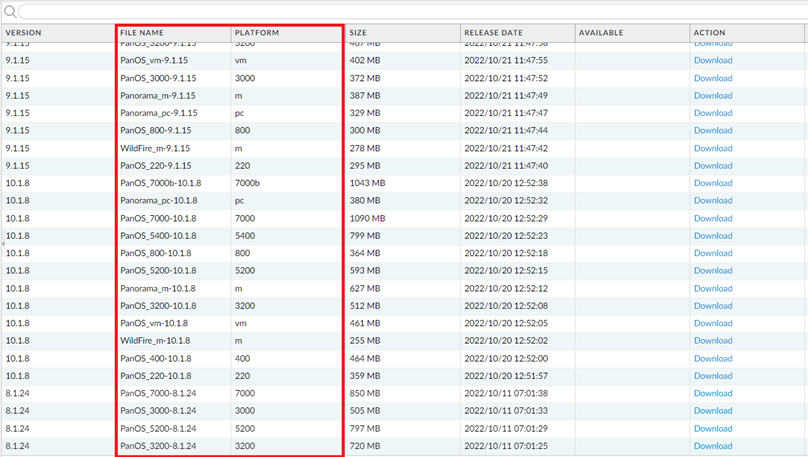Select file name PanOS_vm-9.1.15
The width and height of the screenshot is (808, 457).
click(x=154, y=60)
